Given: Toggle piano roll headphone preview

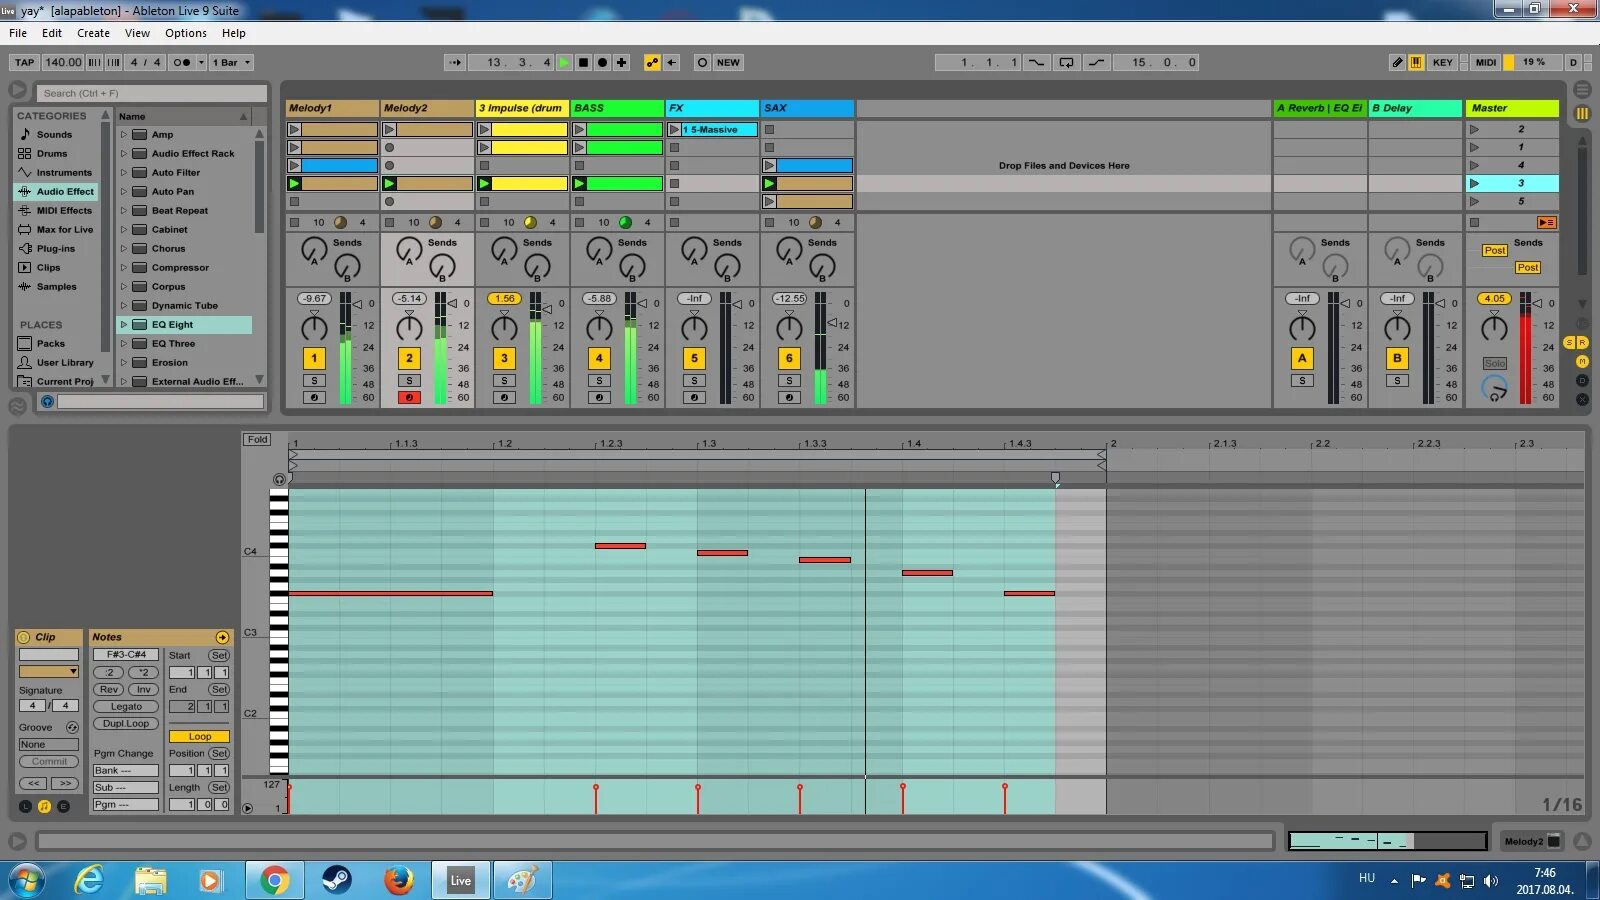Looking at the screenshot, I should [279, 479].
